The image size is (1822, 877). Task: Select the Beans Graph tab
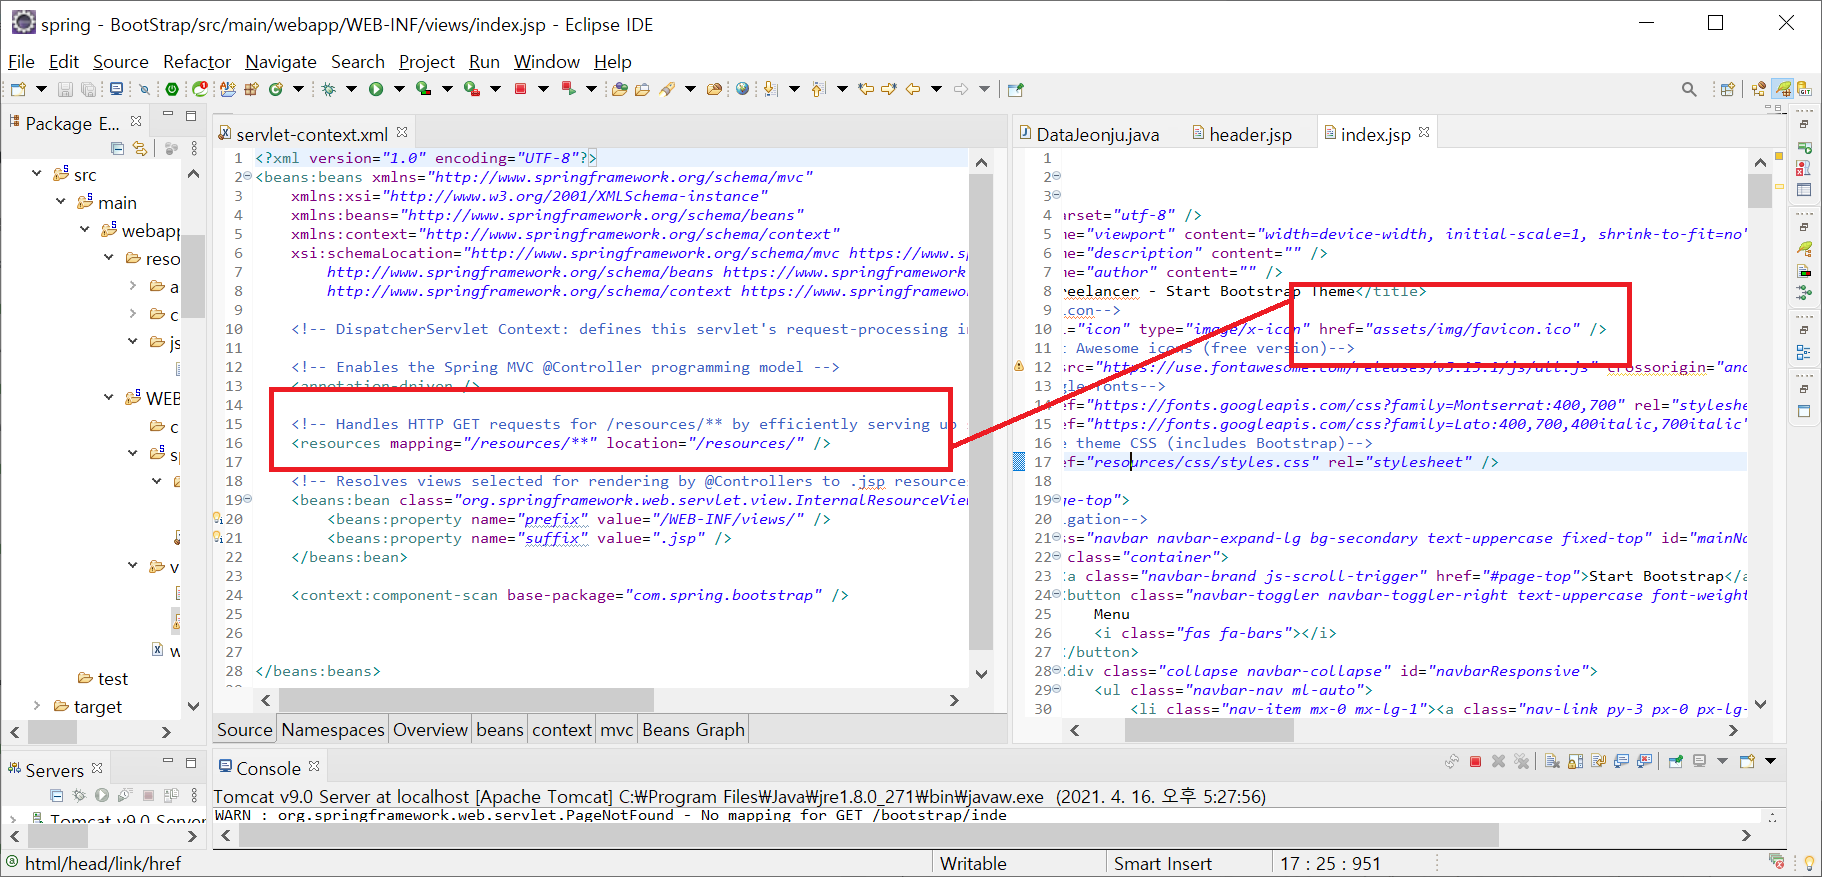[x=694, y=730]
